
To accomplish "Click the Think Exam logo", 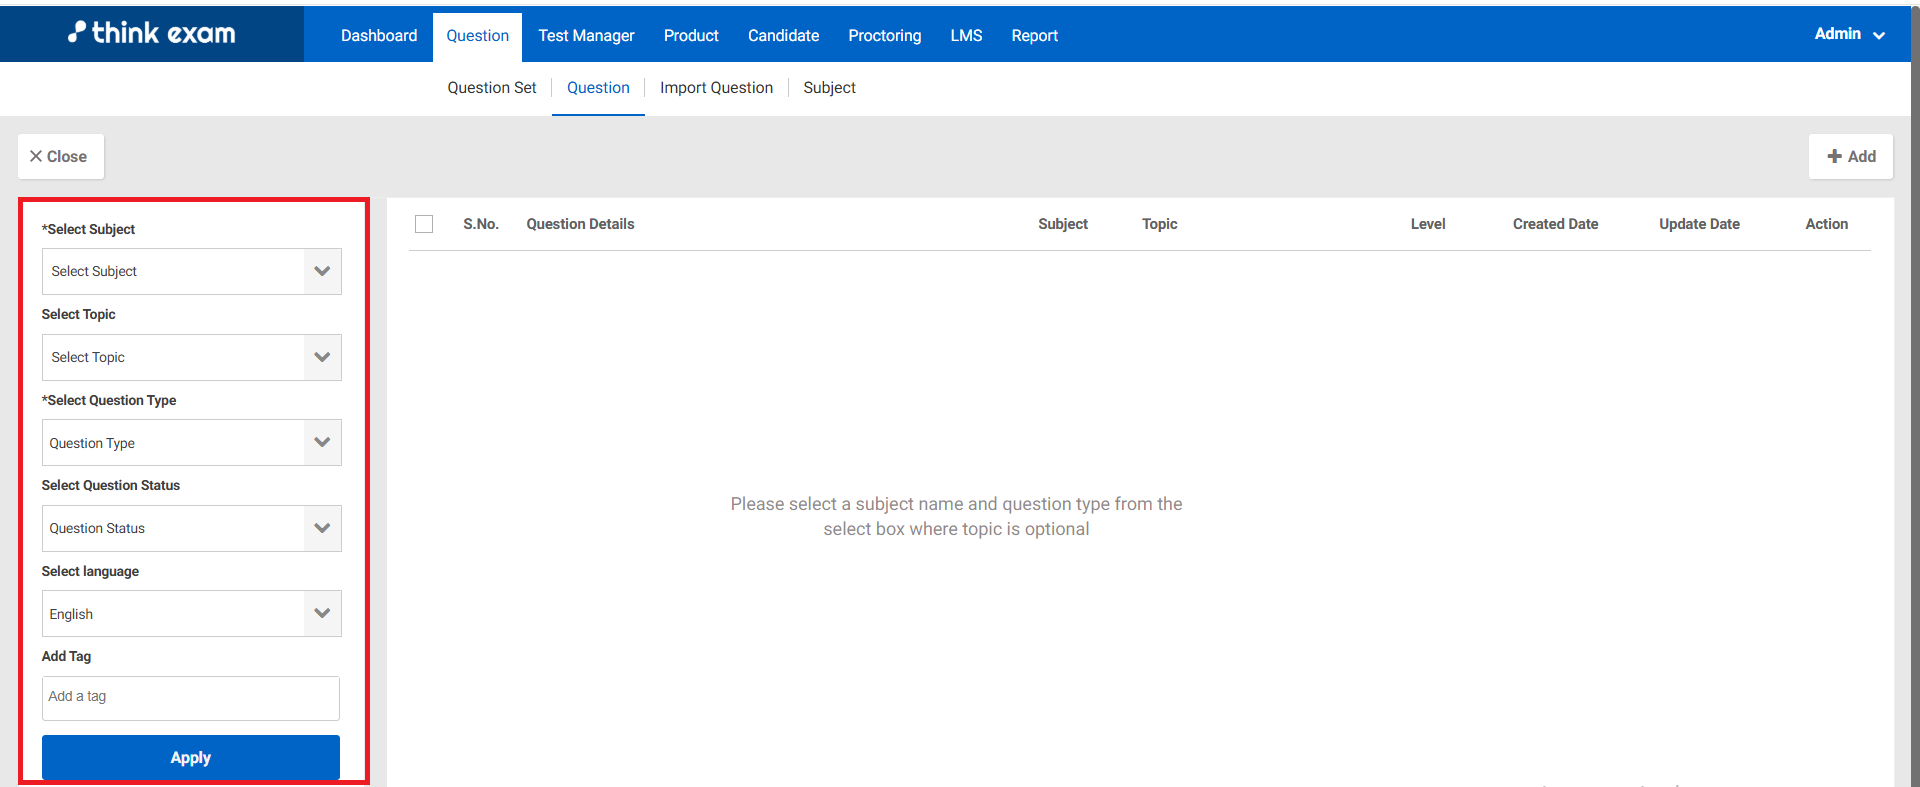I will coord(152,33).
